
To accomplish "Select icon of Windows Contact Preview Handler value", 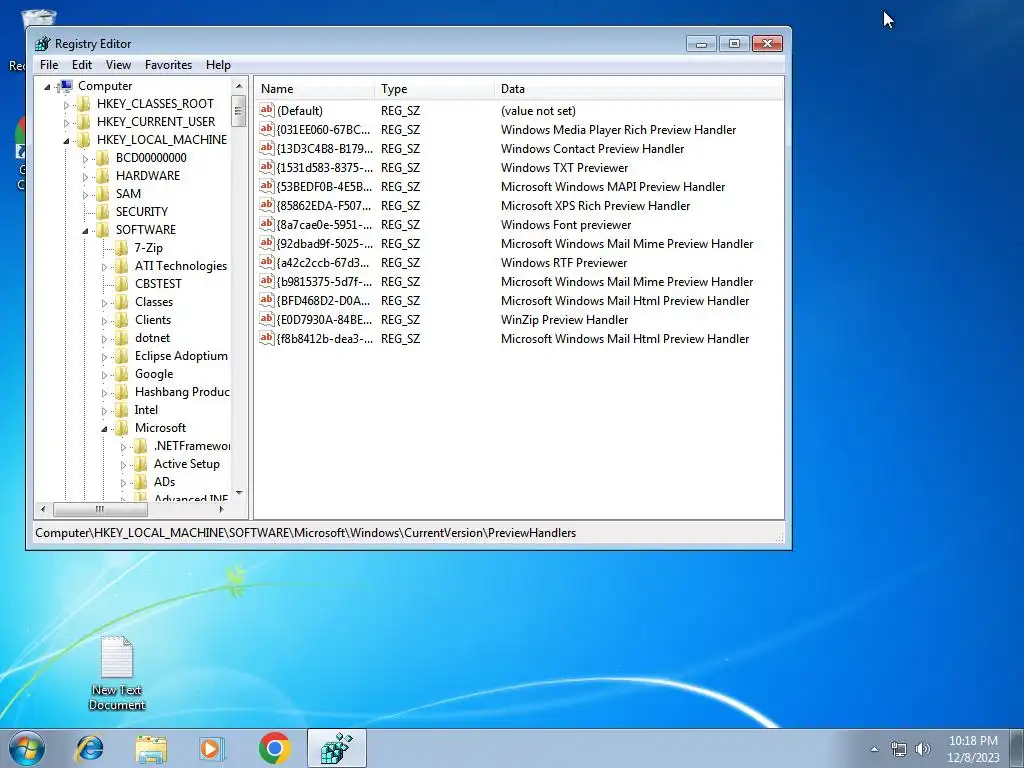I will pos(266,148).
